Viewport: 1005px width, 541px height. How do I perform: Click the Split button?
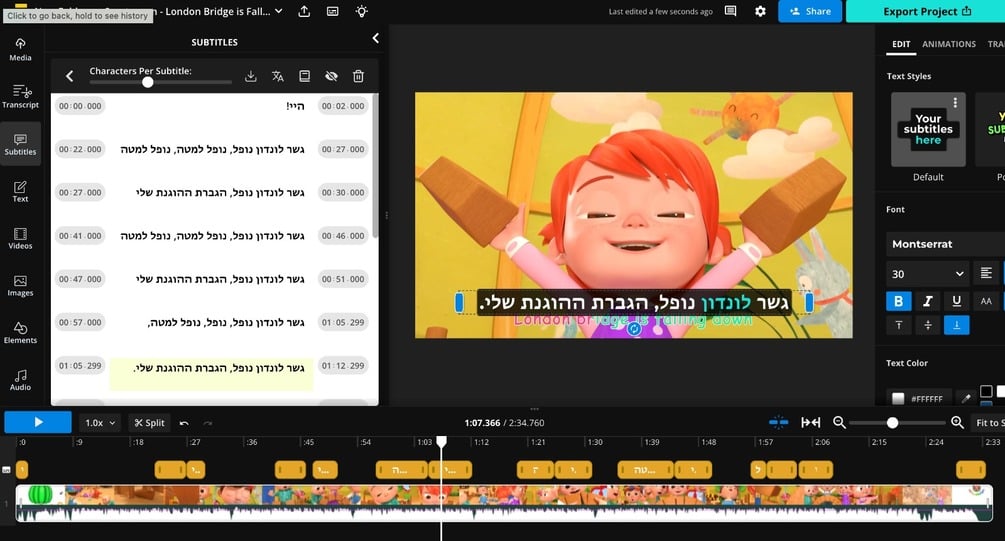point(149,423)
